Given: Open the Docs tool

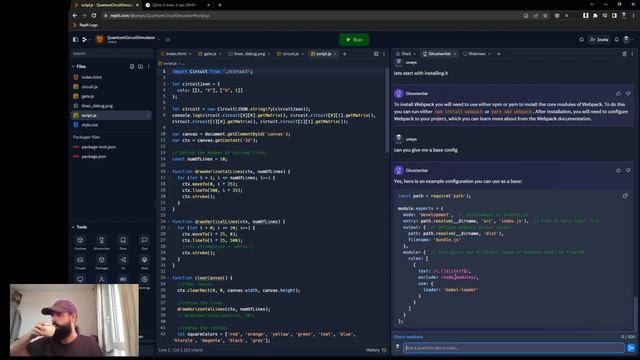Looking at the screenshot, I should coord(123,242).
